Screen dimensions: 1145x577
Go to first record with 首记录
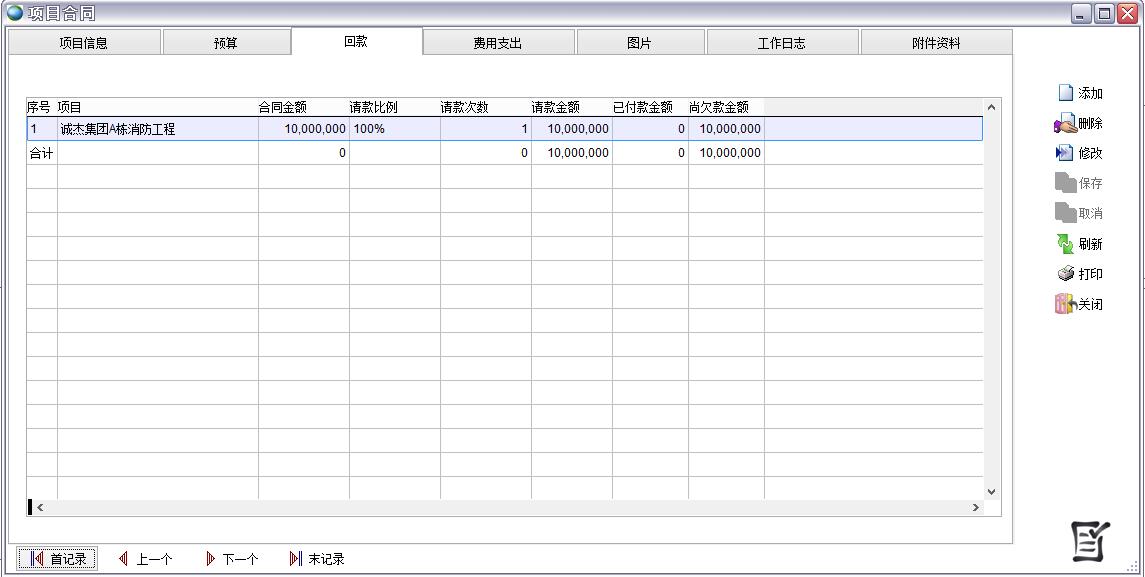pos(58,559)
